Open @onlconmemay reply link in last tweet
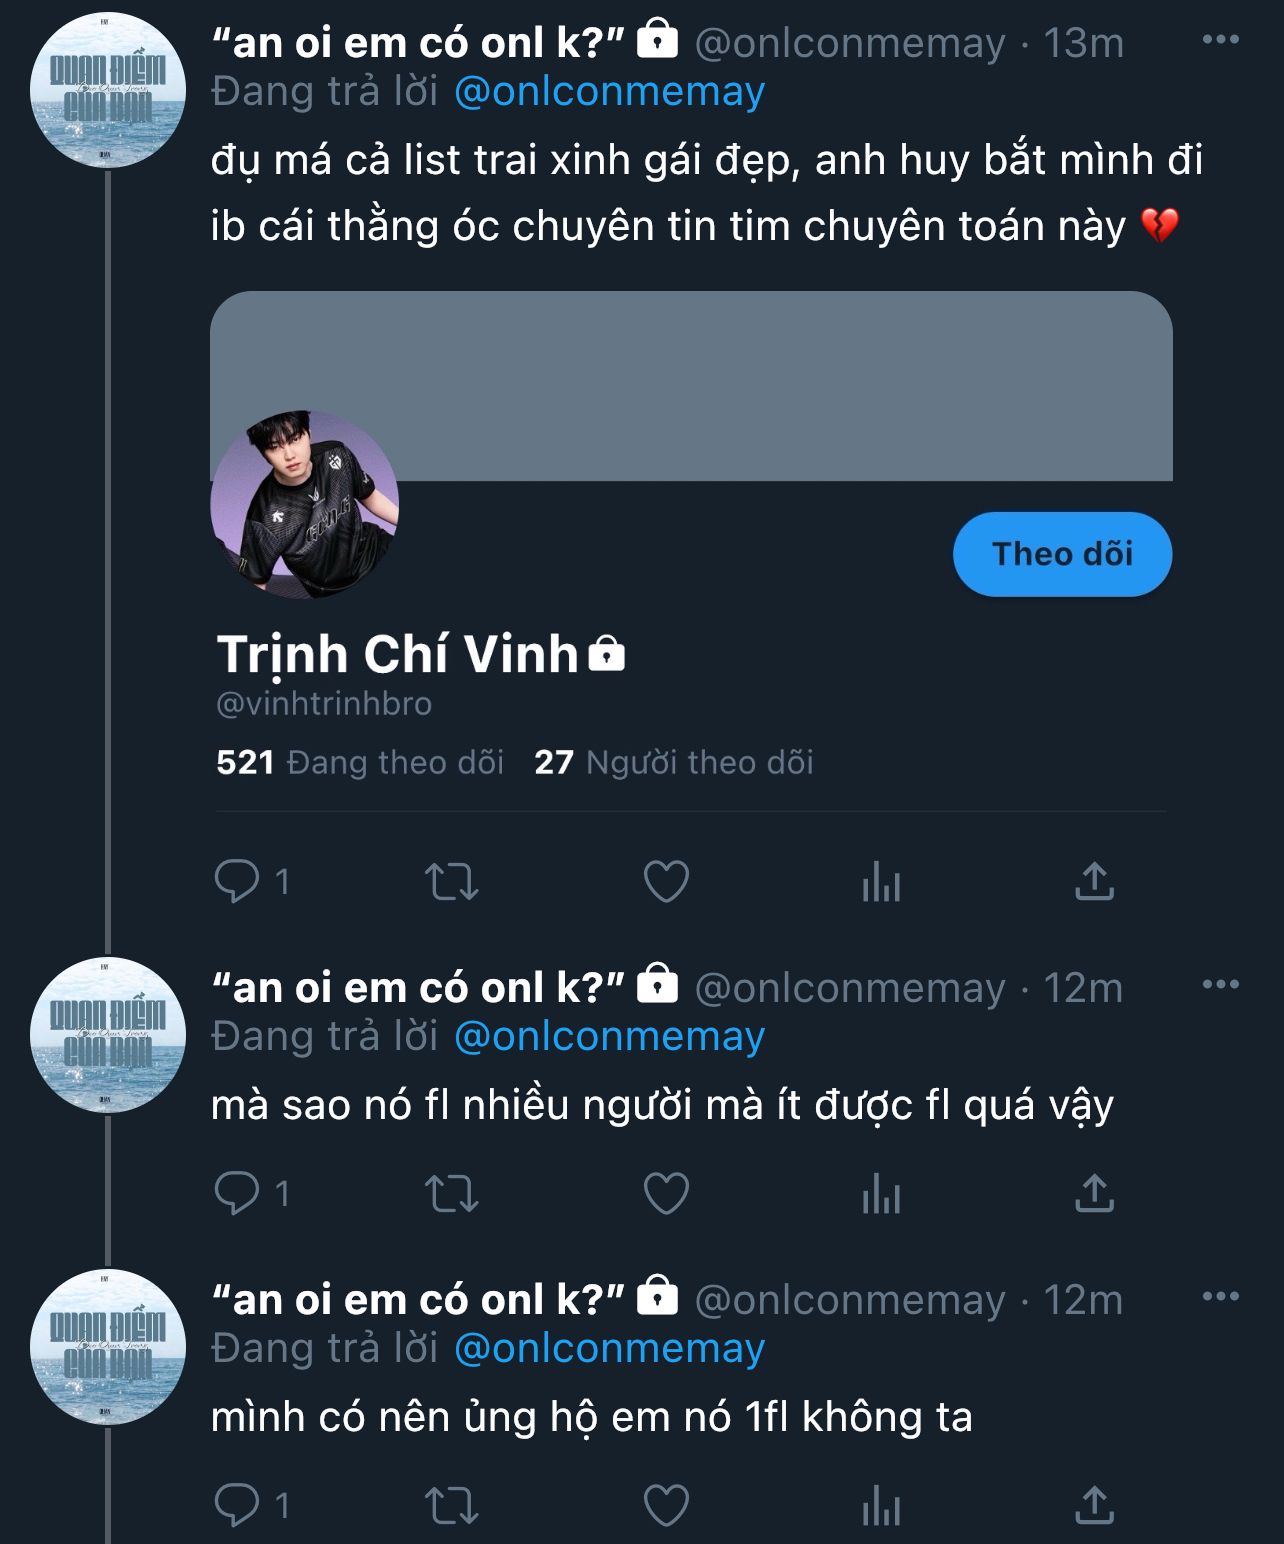 coord(610,1349)
